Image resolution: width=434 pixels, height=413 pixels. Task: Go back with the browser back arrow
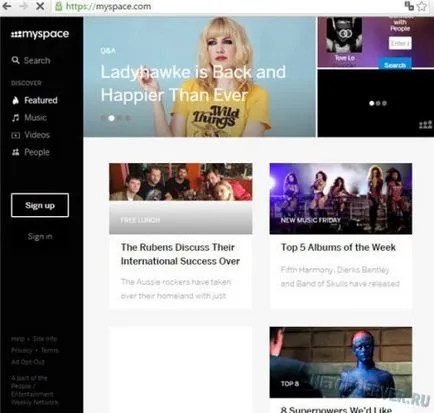(7, 6)
